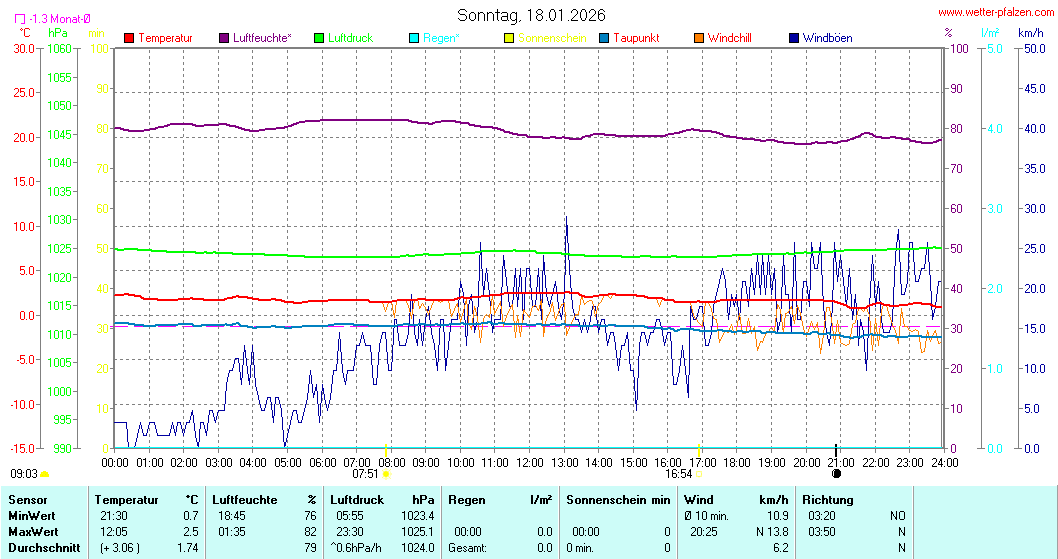Click the moon phase icon below 21:00

[837, 474]
